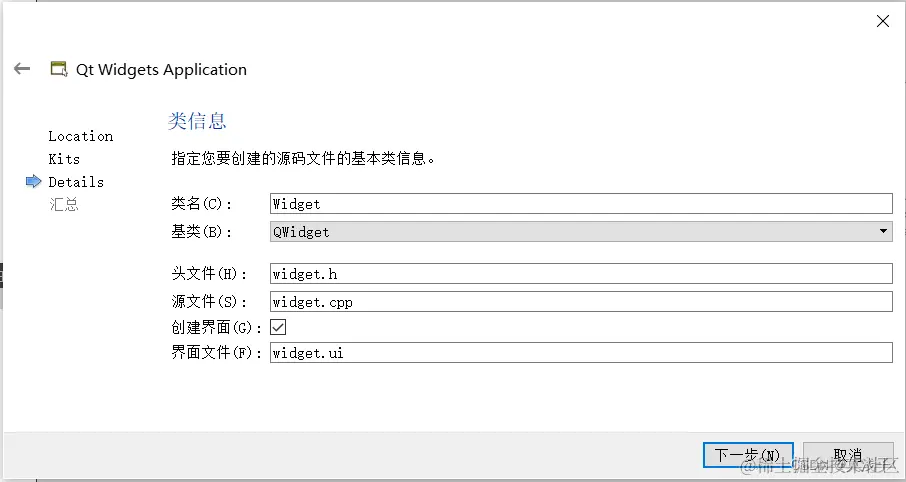Click the 创建界面(G) label
This screenshot has height=482, width=906.
tap(217, 328)
